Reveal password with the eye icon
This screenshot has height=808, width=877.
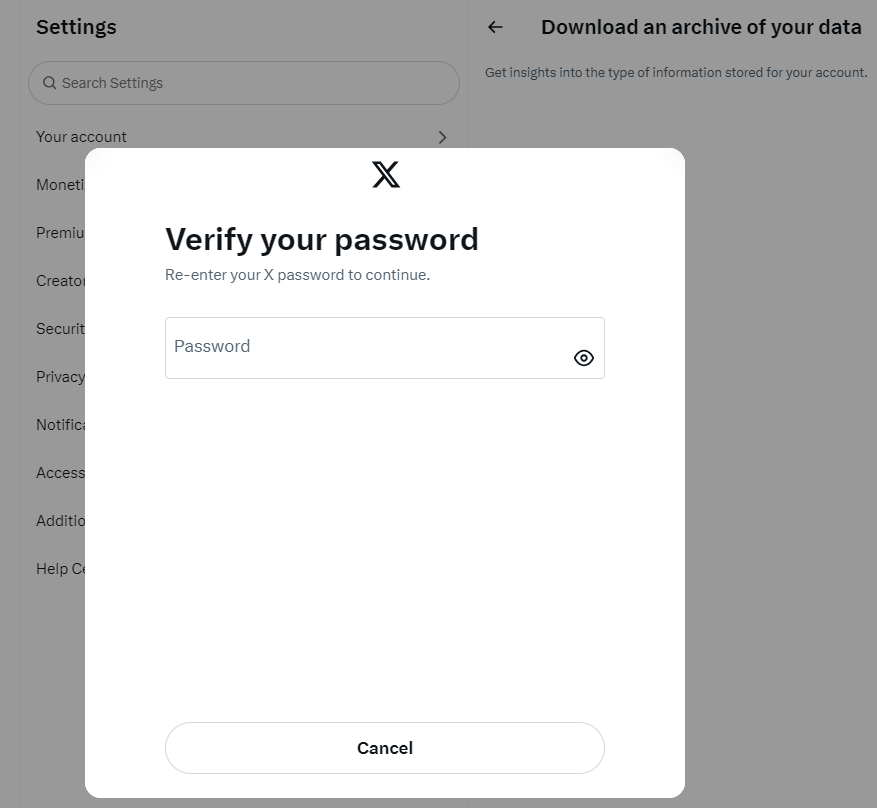point(583,358)
